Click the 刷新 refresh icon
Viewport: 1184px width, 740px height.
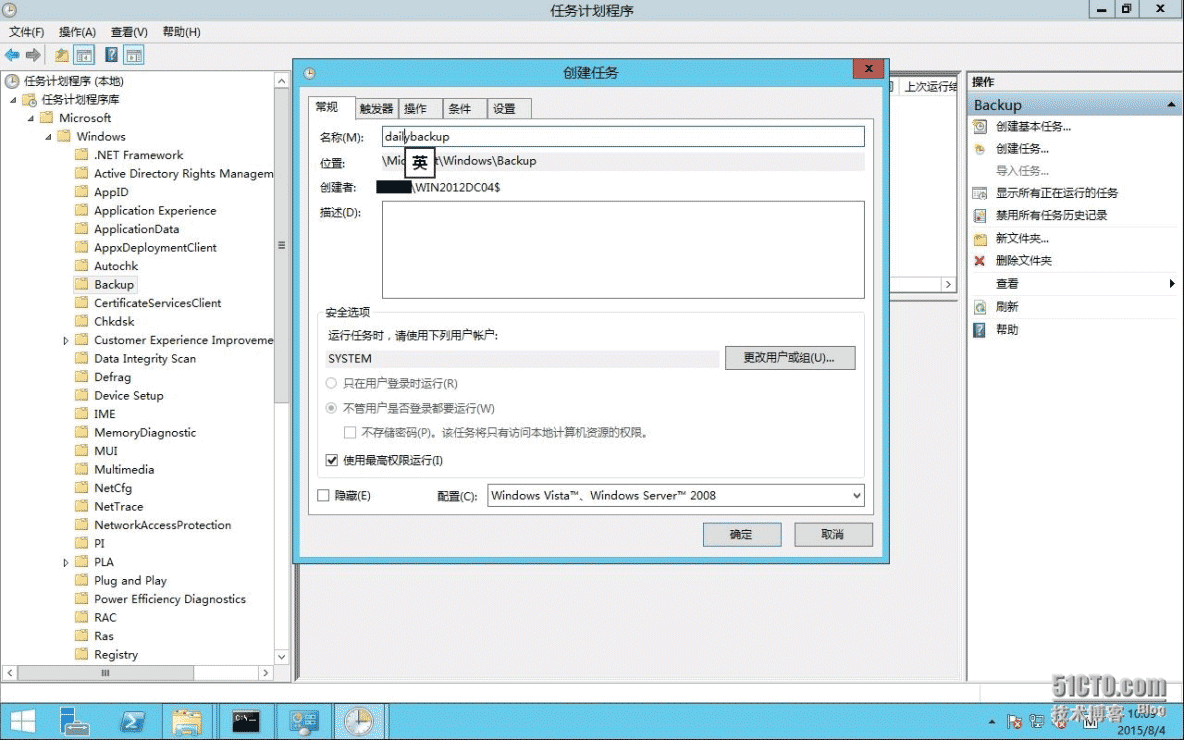[980, 307]
